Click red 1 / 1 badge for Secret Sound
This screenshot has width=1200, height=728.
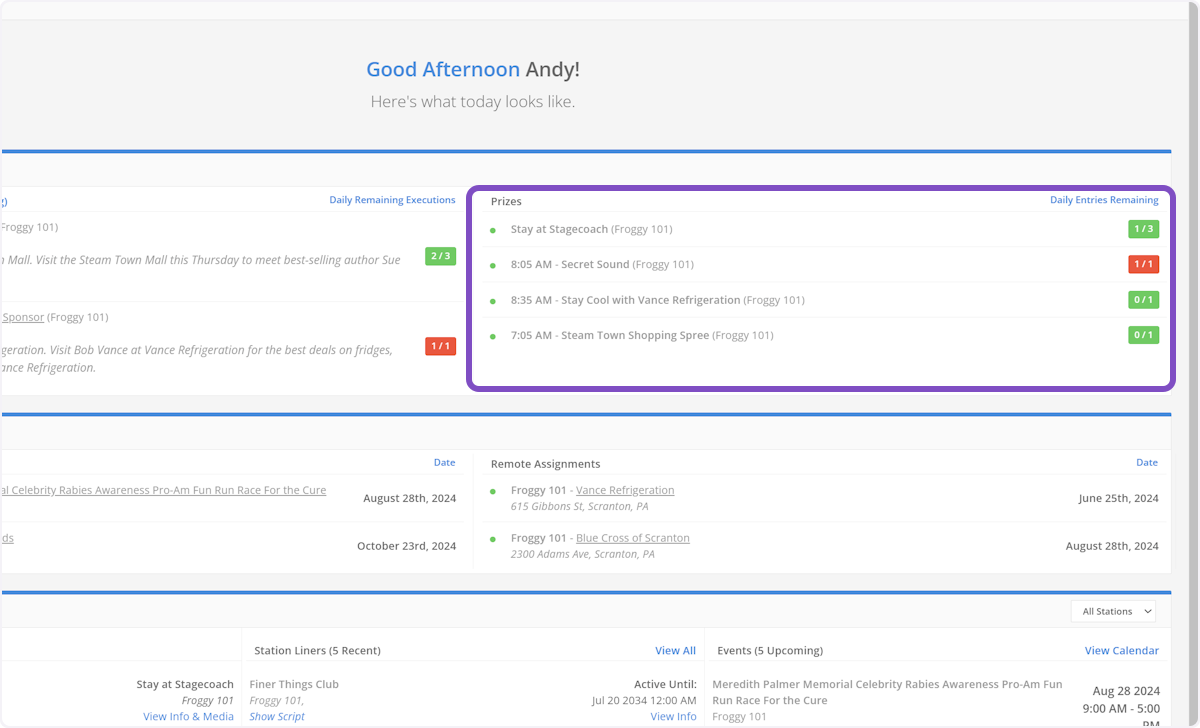(x=1143, y=264)
